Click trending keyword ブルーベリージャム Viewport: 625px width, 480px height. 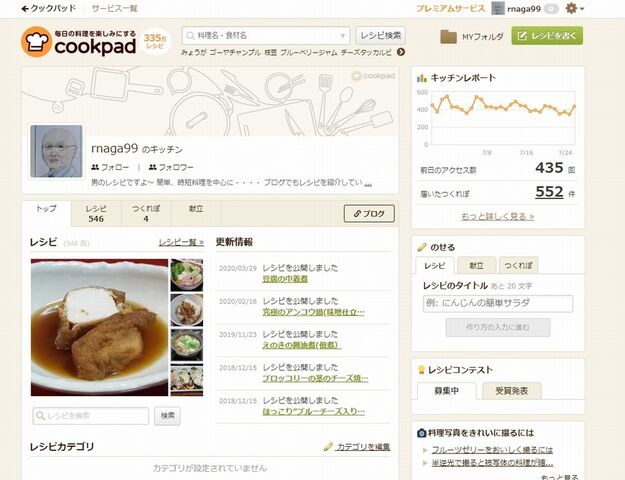pyautogui.click(x=309, y=52)
